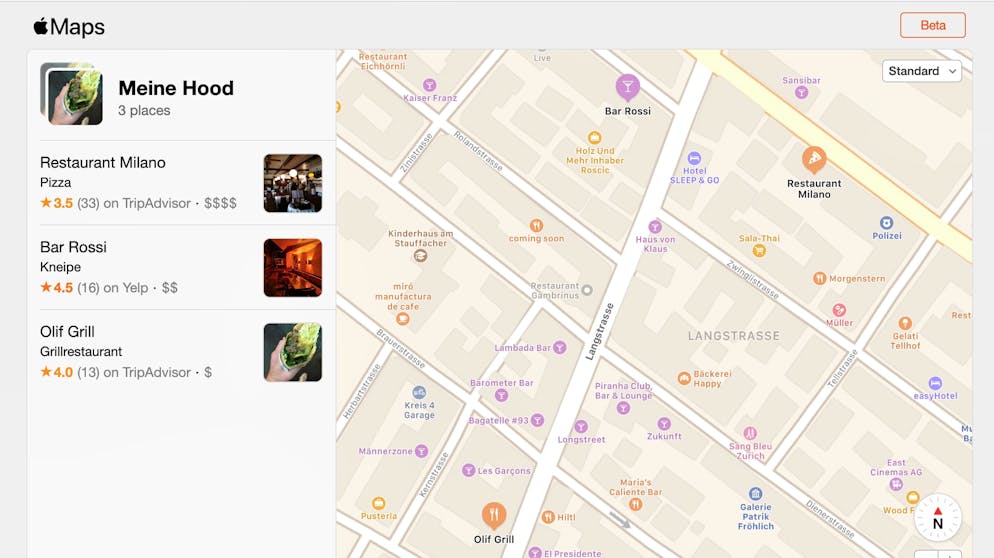The width and height of the screenshot is (994, 558).
Task: Click the "3 places" count text
Action: click(x=144, y=110)
